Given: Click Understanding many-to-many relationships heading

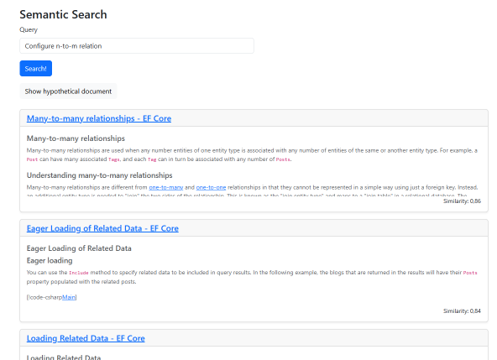Looking at the screenshot, I should pyautogui.click(x=99, y=175).
